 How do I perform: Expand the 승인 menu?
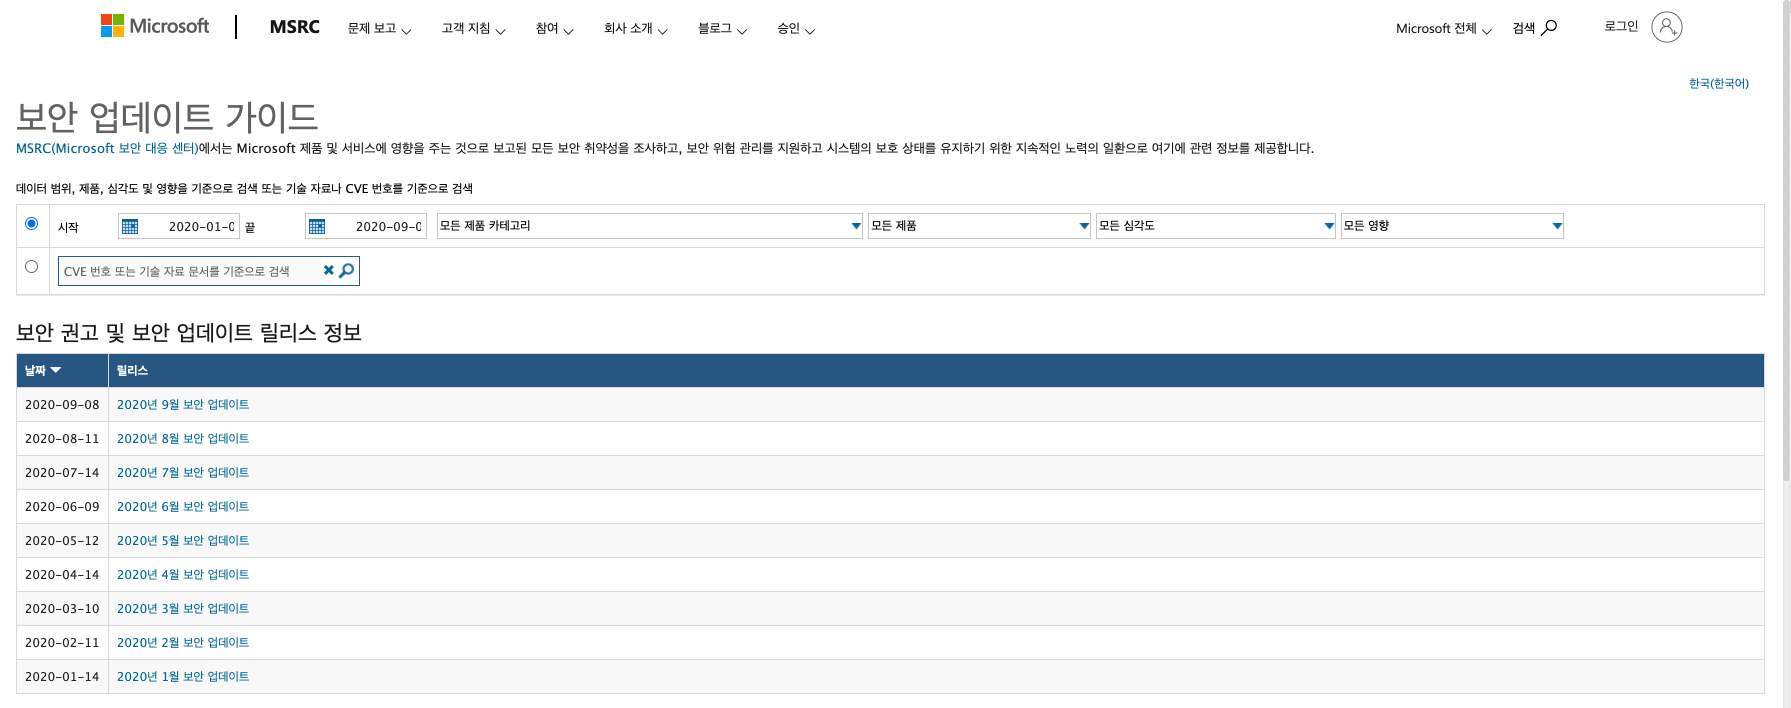[796, 29]
